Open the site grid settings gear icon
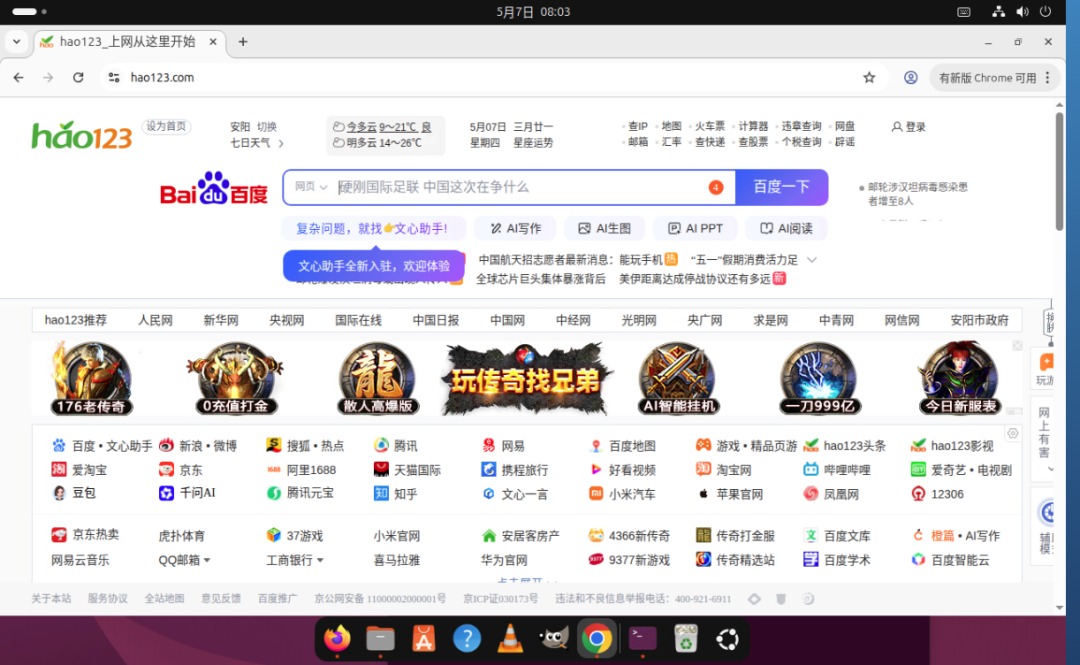Image resolution: width=1080 pixels, height=665 pixels. pos(1012,433)
